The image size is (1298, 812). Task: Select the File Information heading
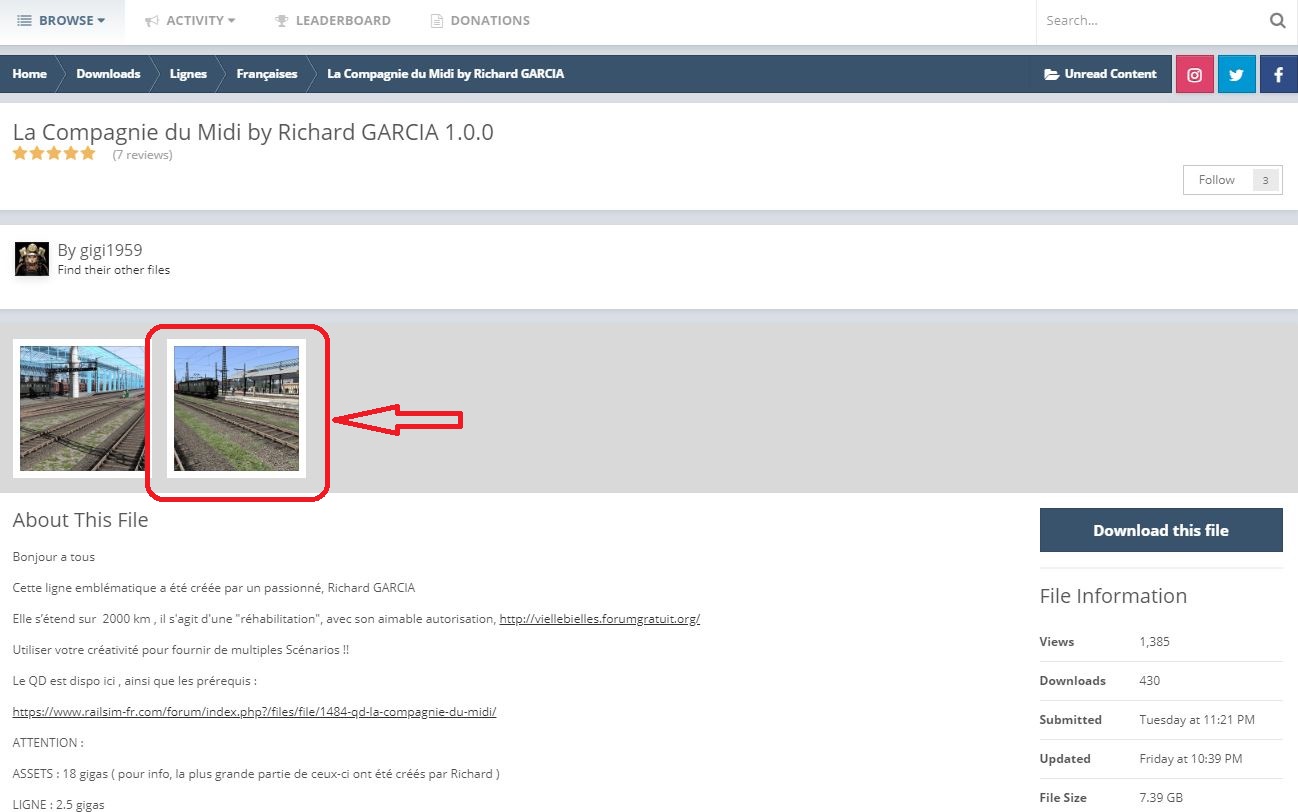click(1113, 596)
